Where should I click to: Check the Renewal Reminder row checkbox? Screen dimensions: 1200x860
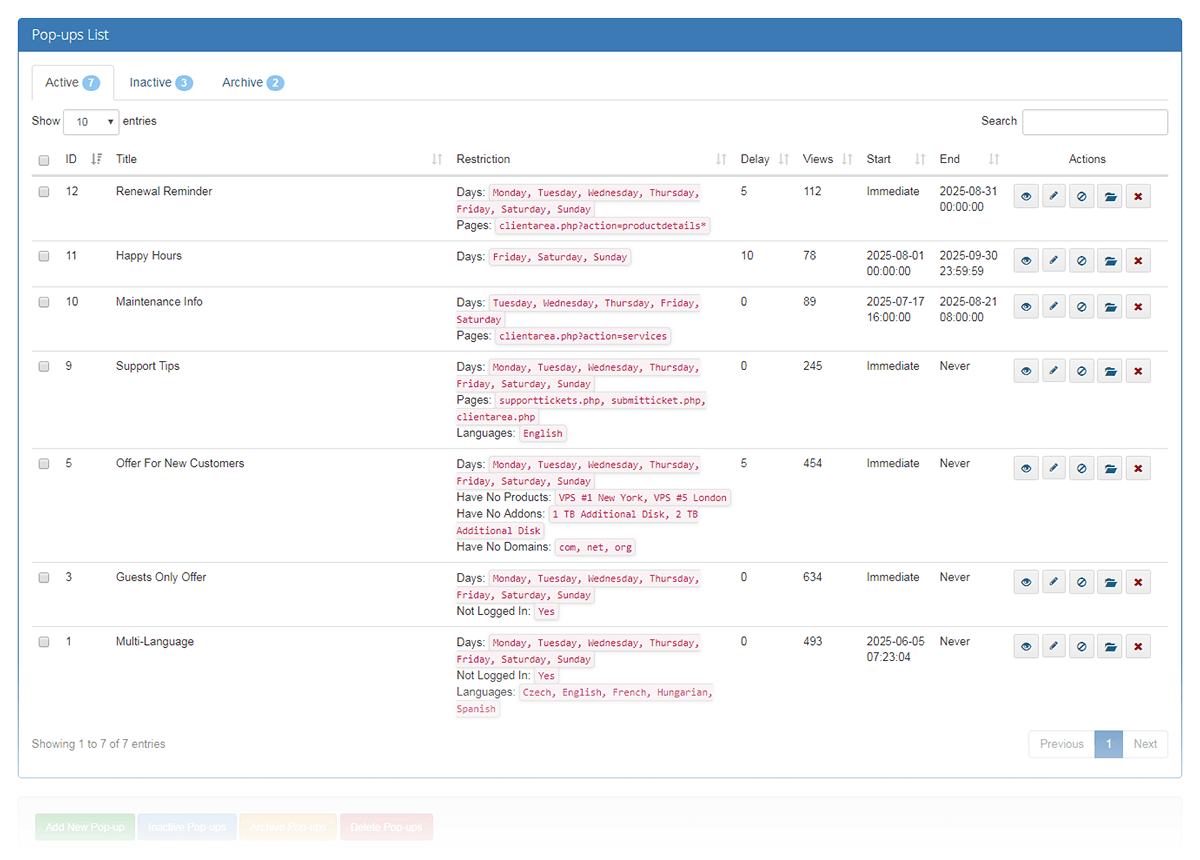point(44,192)
